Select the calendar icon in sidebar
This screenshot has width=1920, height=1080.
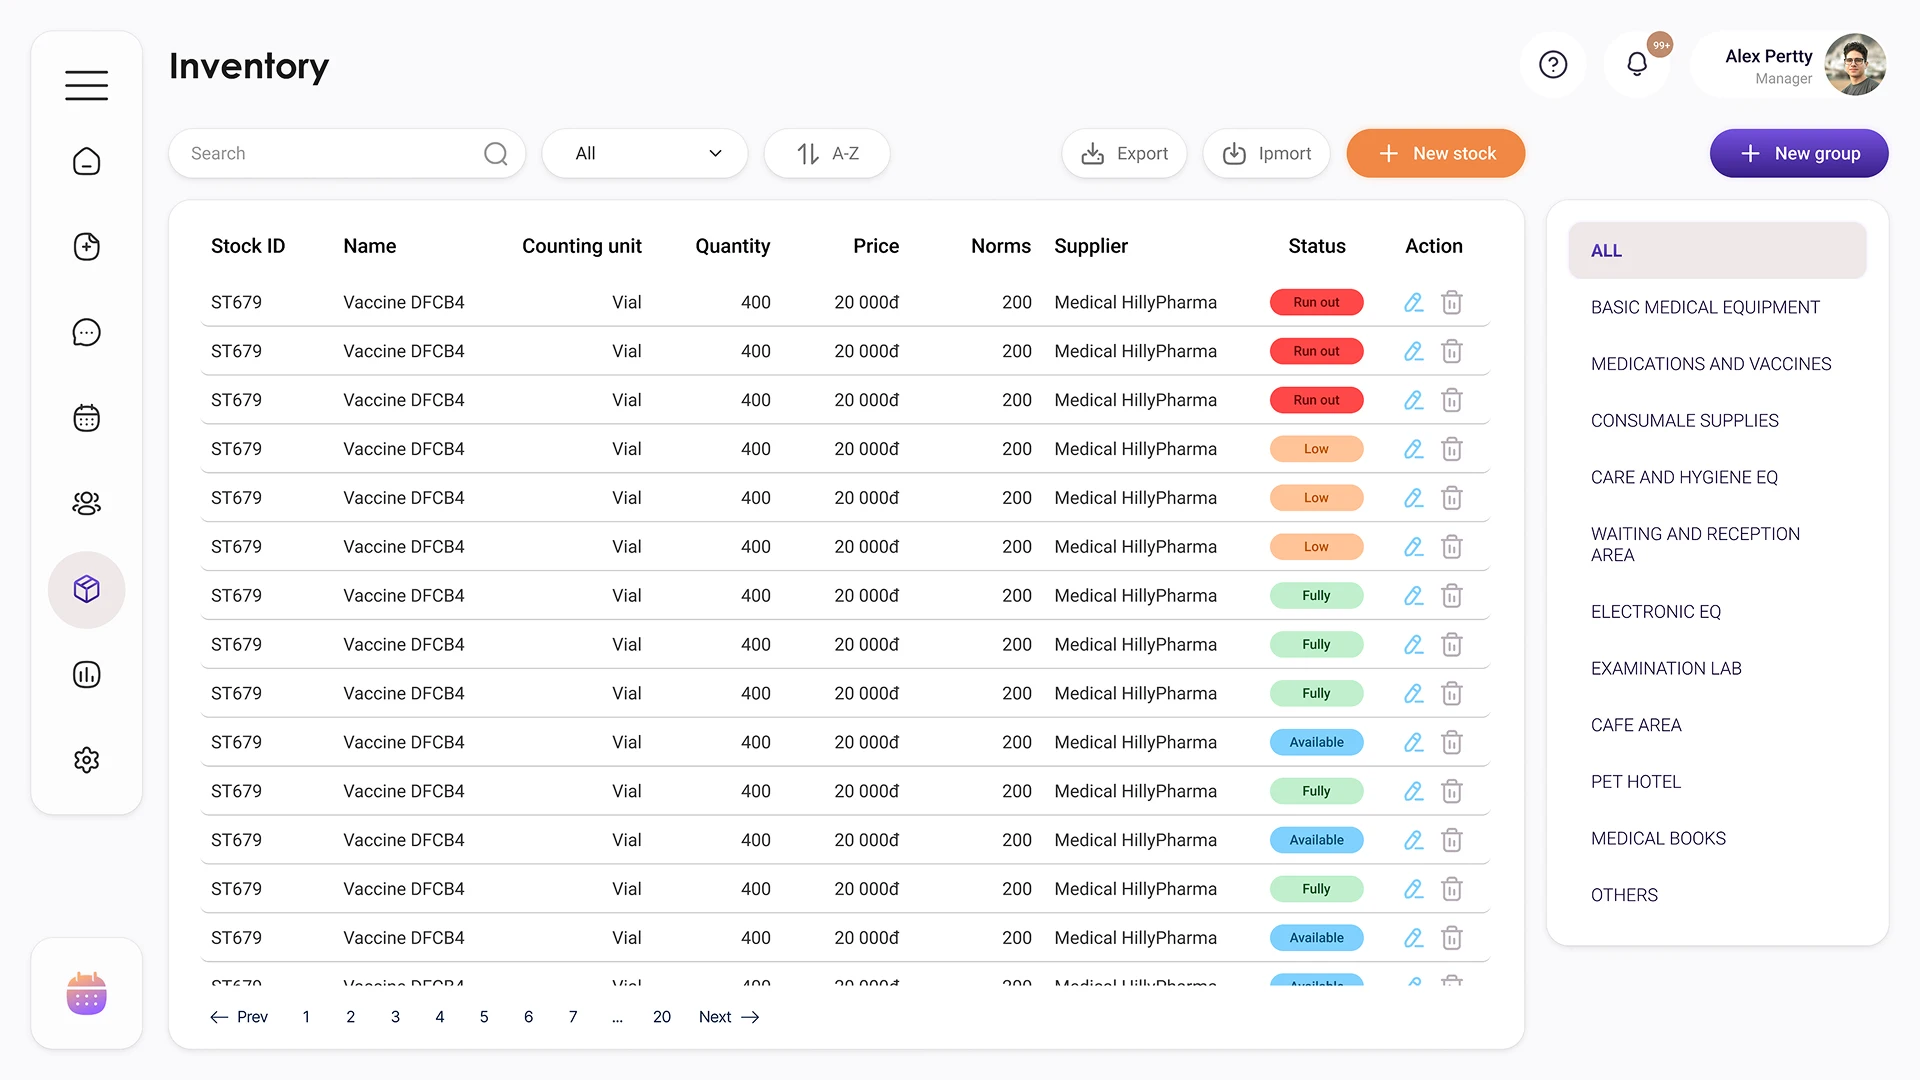(86, 417)
